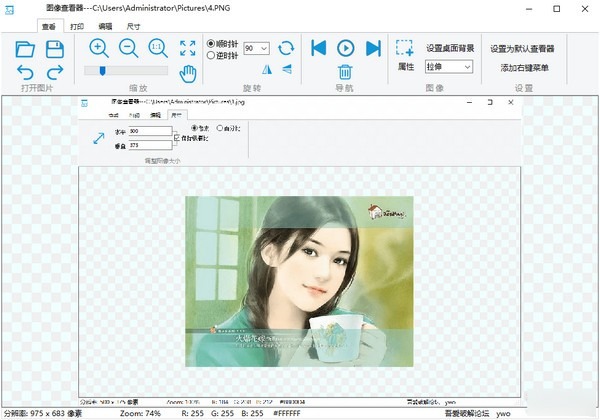Click 分辨率 975 x 683 status text
Image resolution: width=600 pixels, height=420 pixels.
tap(42, 413)
